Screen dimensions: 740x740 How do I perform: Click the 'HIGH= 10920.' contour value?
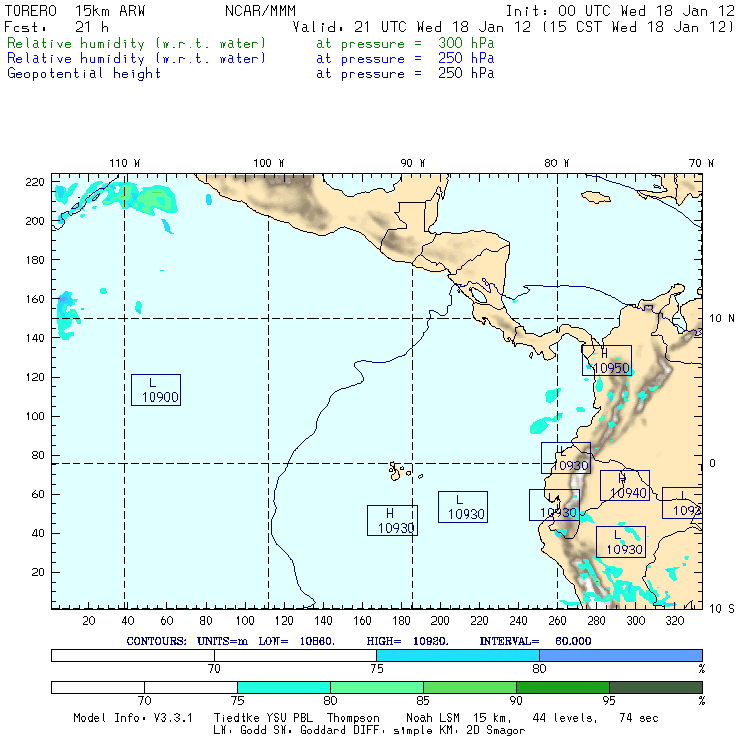[x=407, y=641]
